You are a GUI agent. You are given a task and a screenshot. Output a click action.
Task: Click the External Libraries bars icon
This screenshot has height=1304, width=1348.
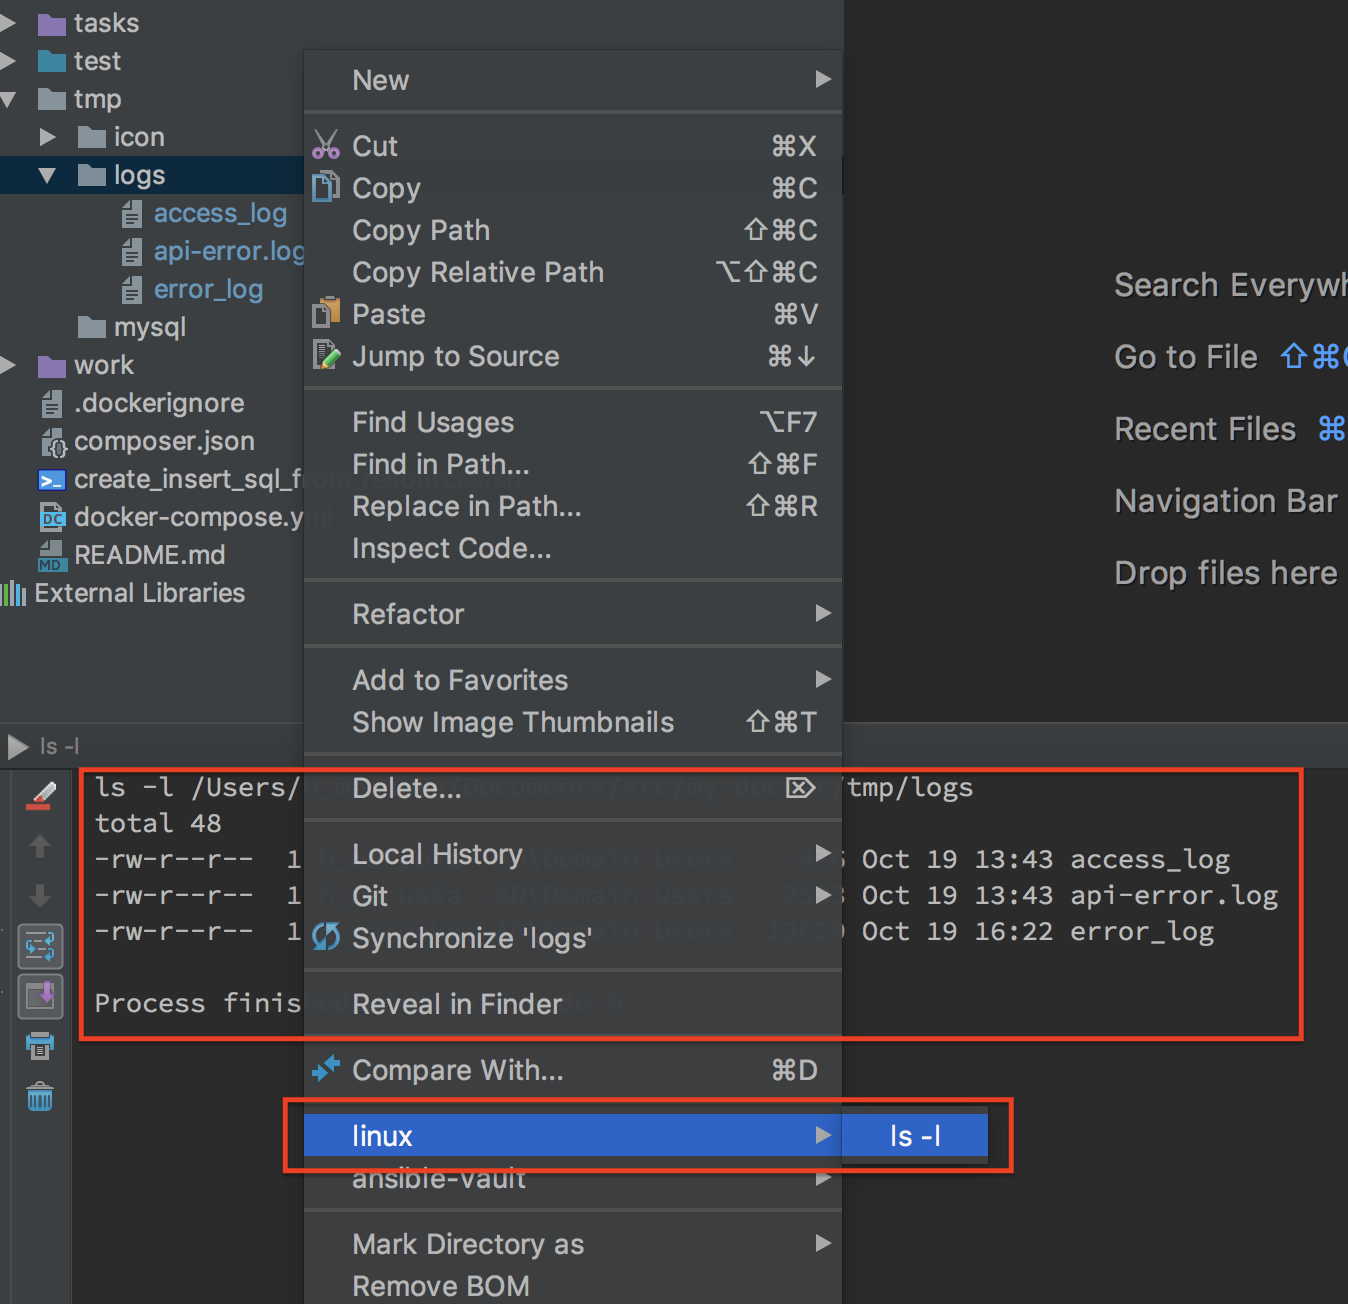point(13,594)
